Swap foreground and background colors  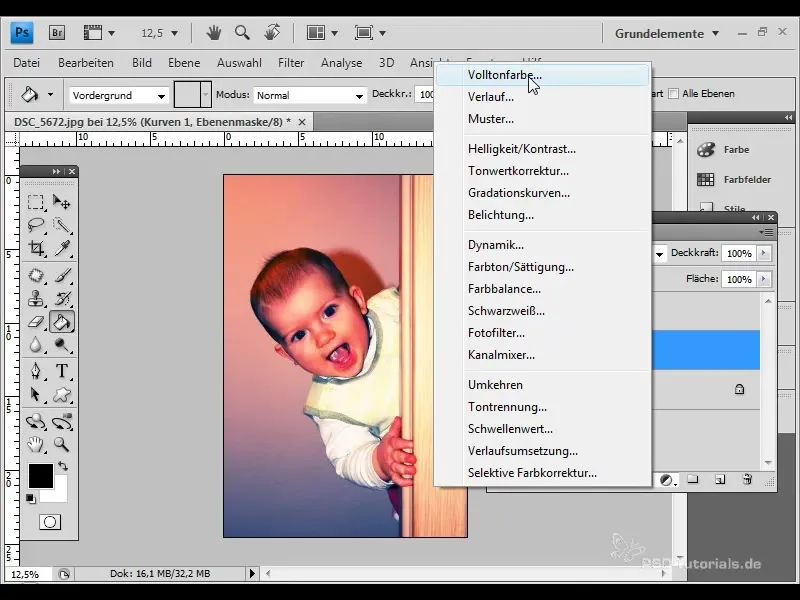click(63, 465)
